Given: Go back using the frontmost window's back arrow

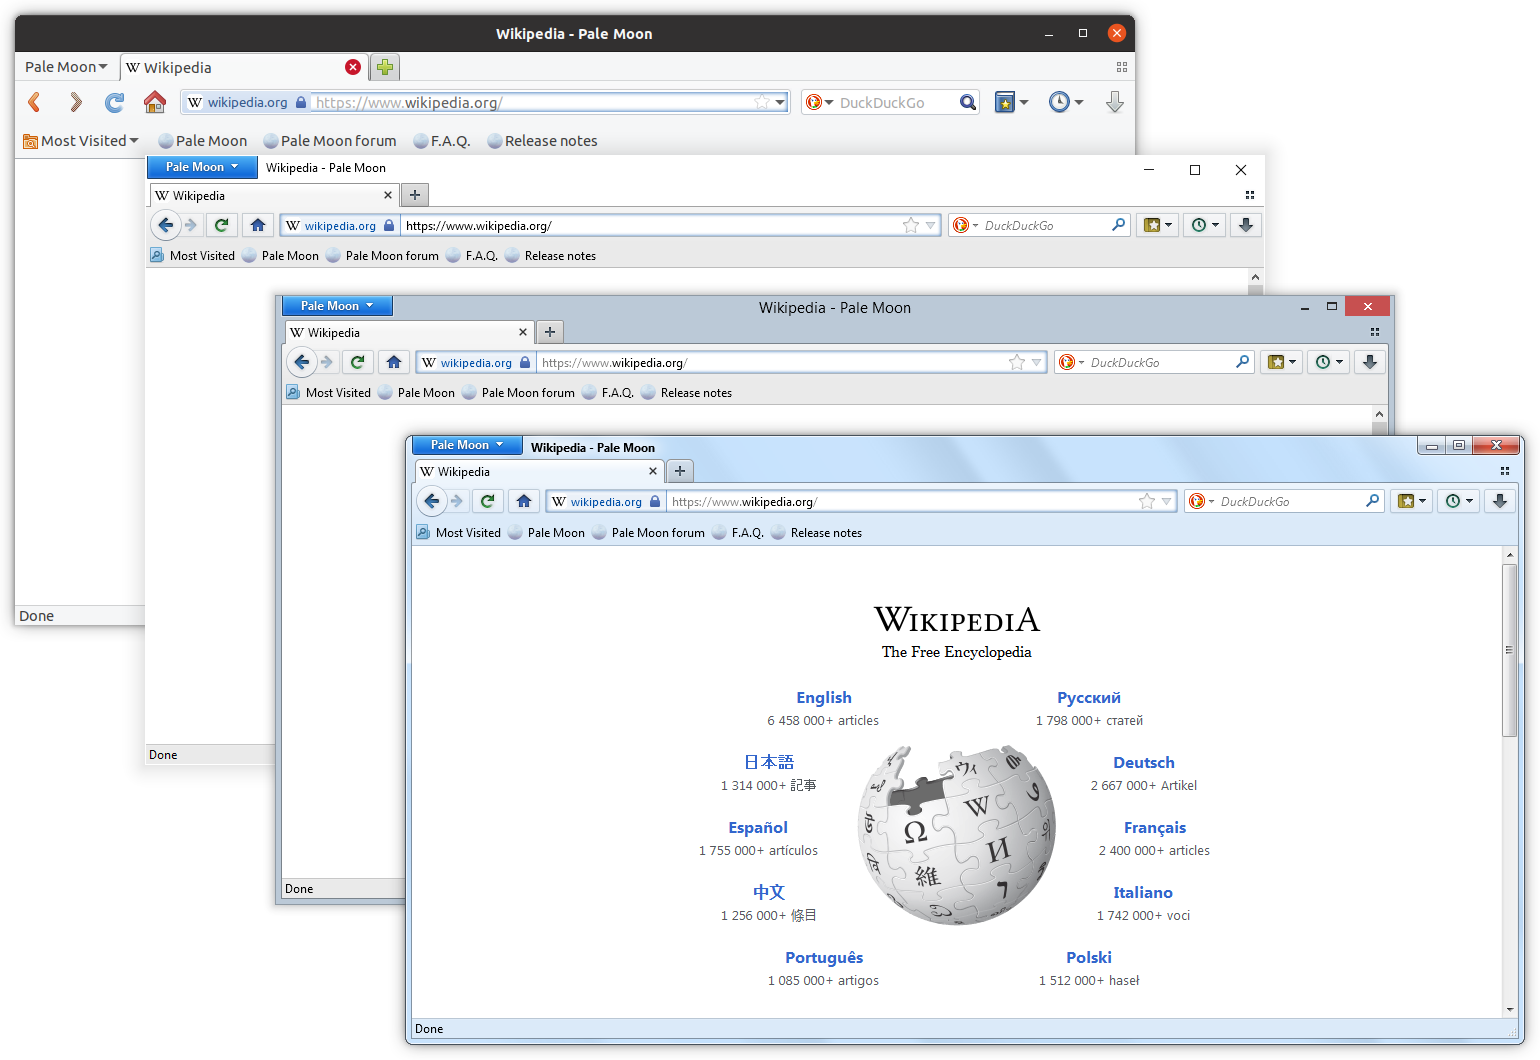Looking at the screenshot, I should click(x=431, y=501).
